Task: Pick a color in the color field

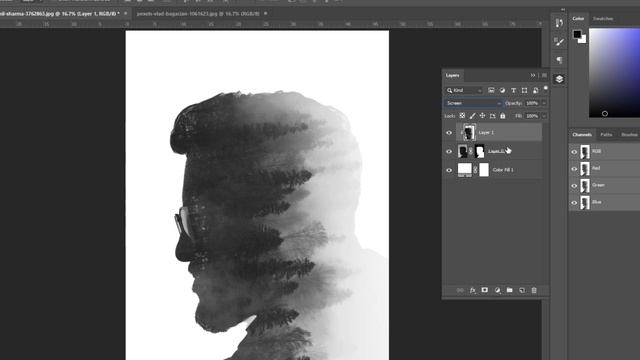Action: [614, 73]
